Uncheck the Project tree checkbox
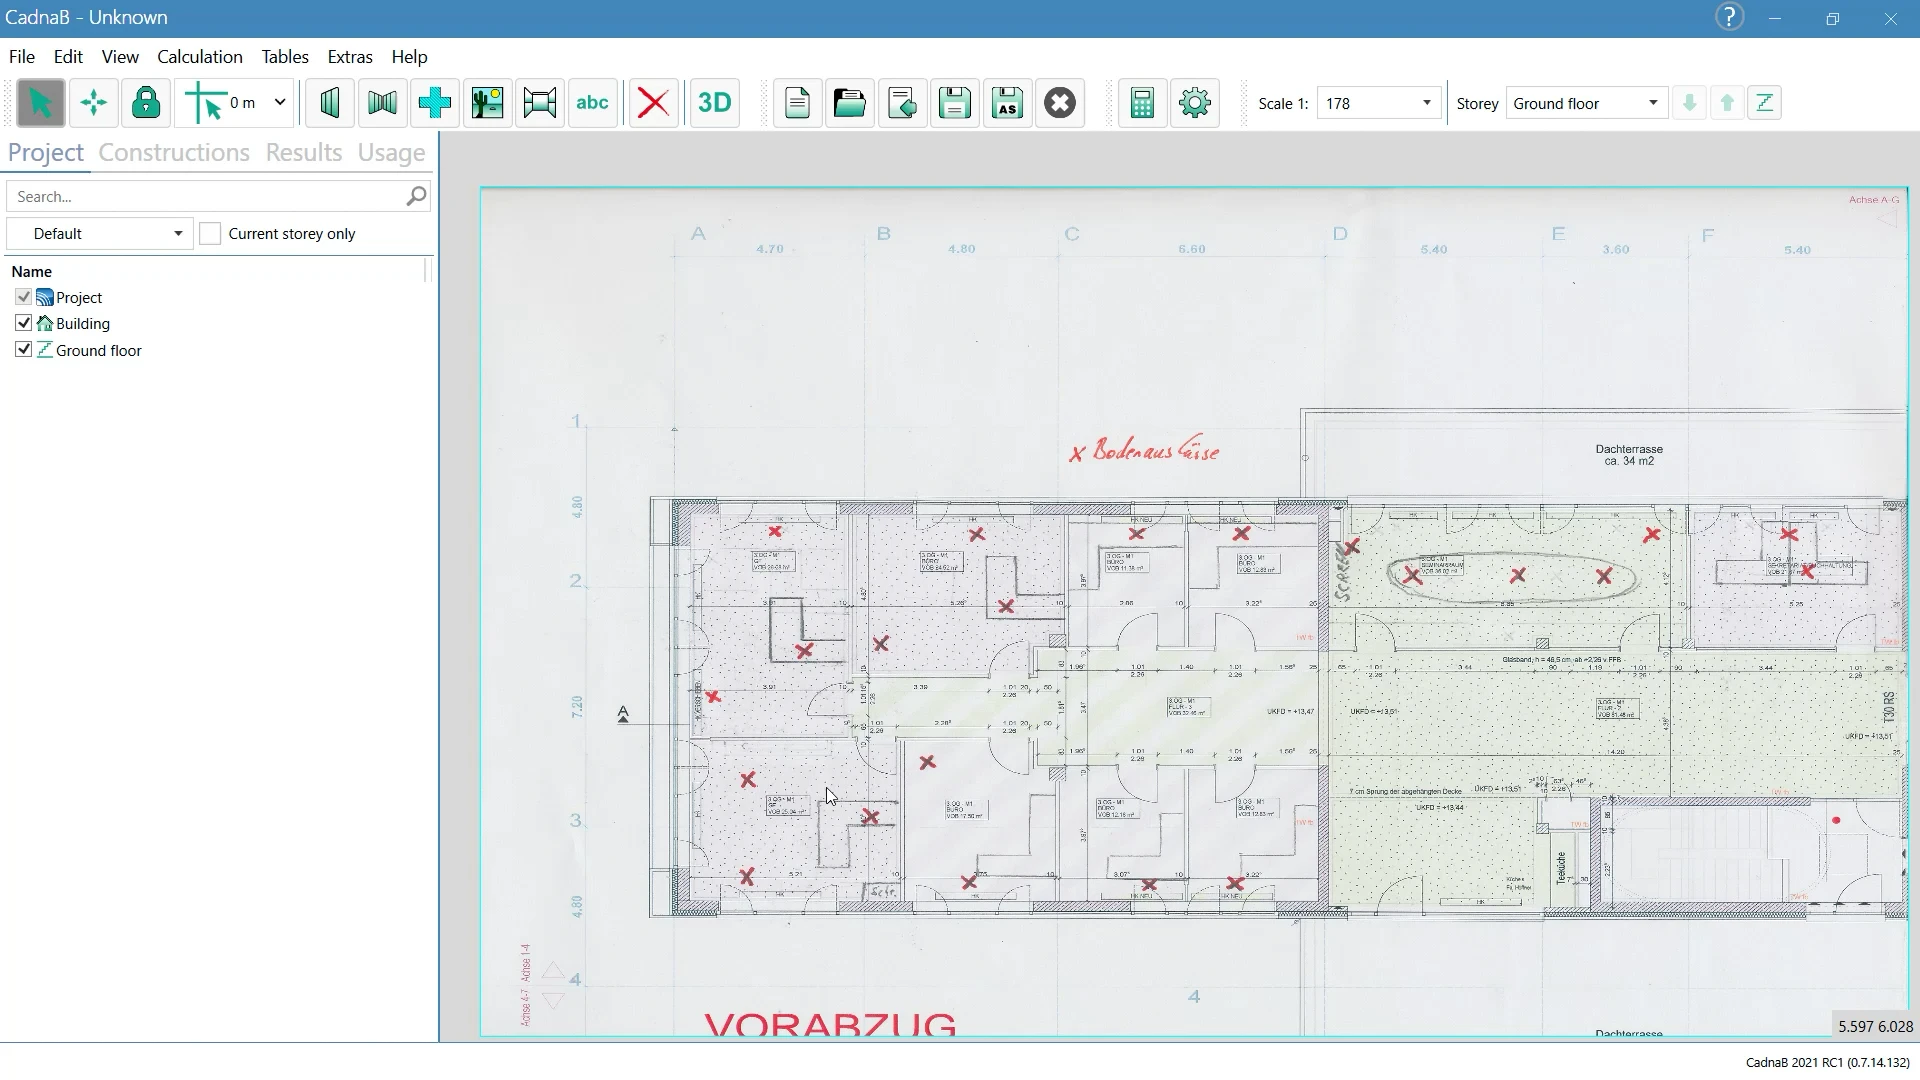 click(23, 297)
